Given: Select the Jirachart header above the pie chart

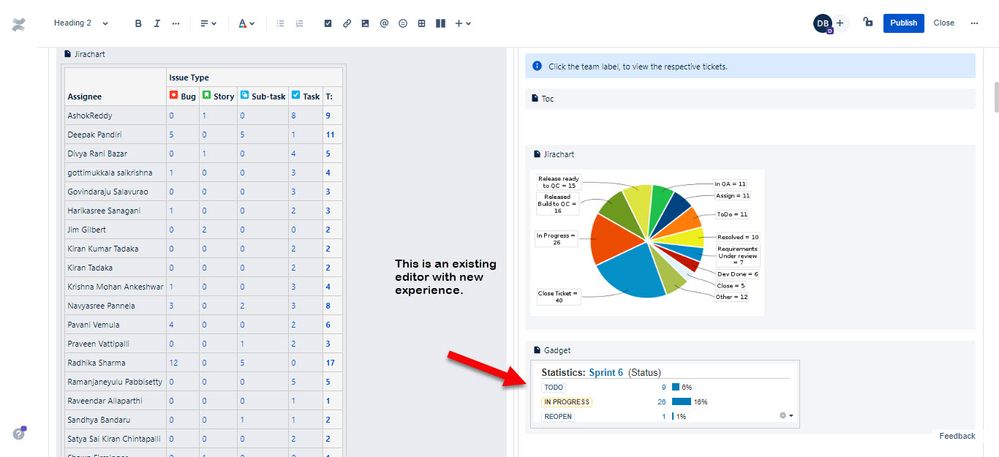Looking at the screenshot, I should 554,154.
